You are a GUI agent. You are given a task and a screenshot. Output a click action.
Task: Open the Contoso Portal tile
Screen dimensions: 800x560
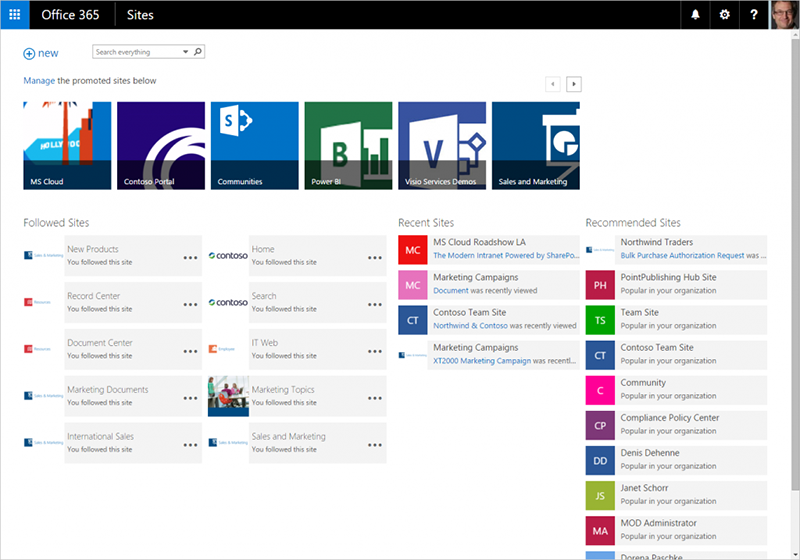coord(161,146)
